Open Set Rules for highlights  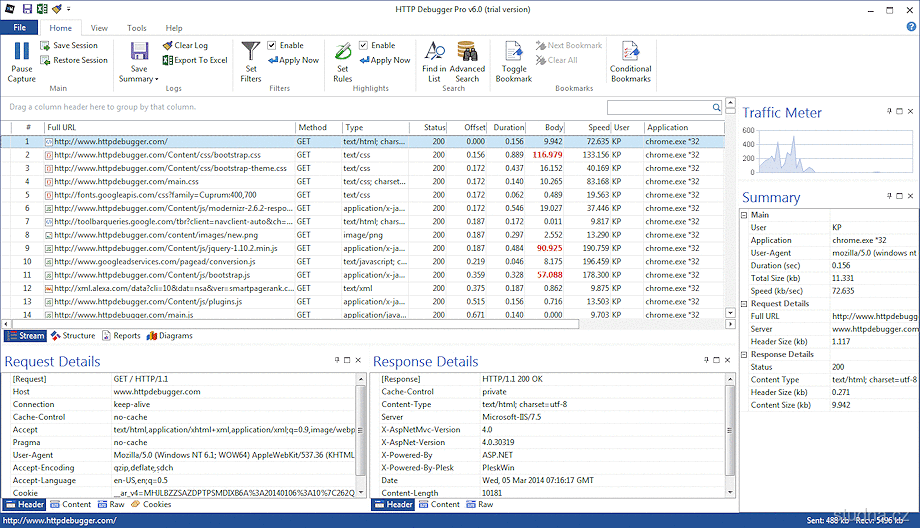pos(342,52)
